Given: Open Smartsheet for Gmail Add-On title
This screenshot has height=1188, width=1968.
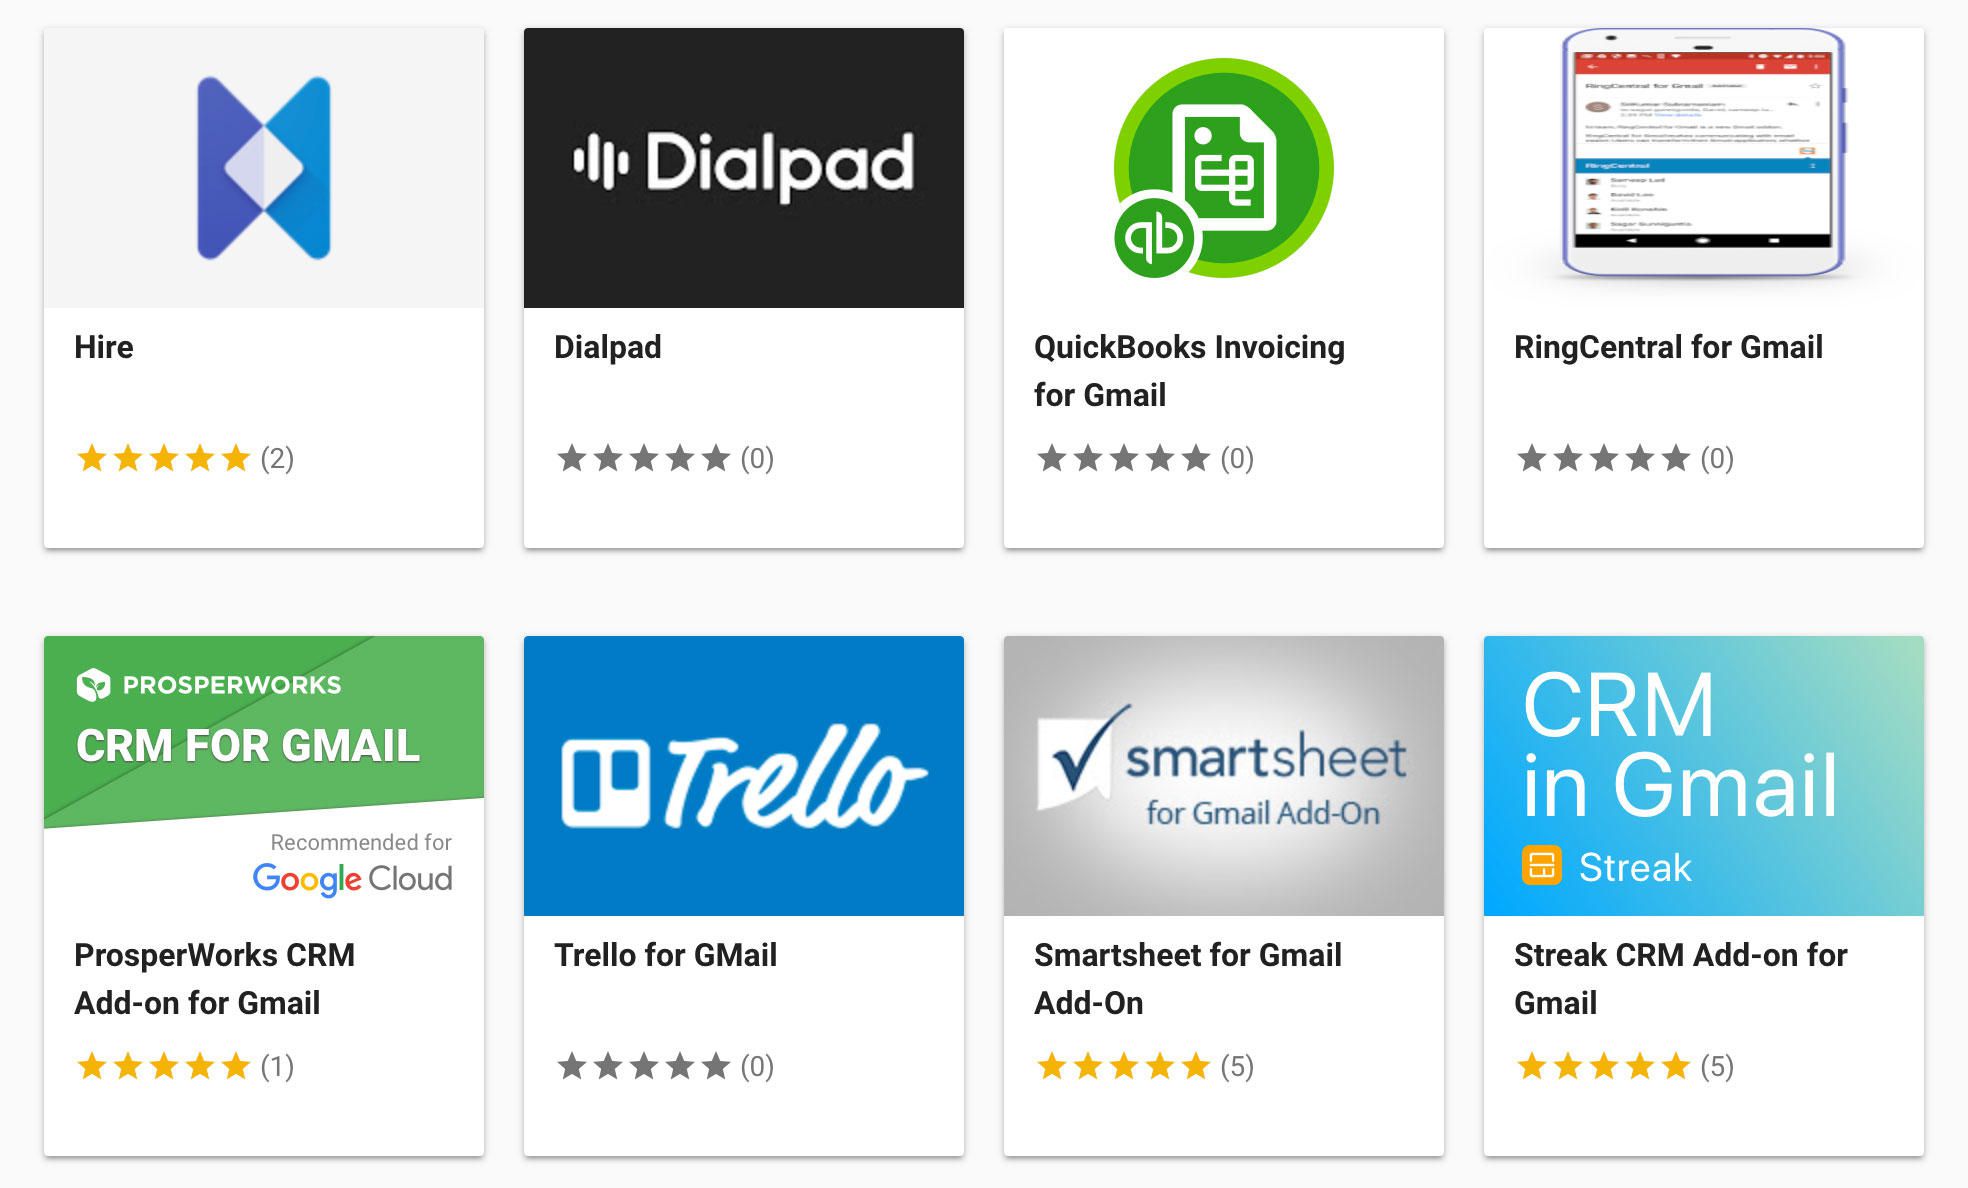Looking at the screenshot, I should pos(1188,979).
